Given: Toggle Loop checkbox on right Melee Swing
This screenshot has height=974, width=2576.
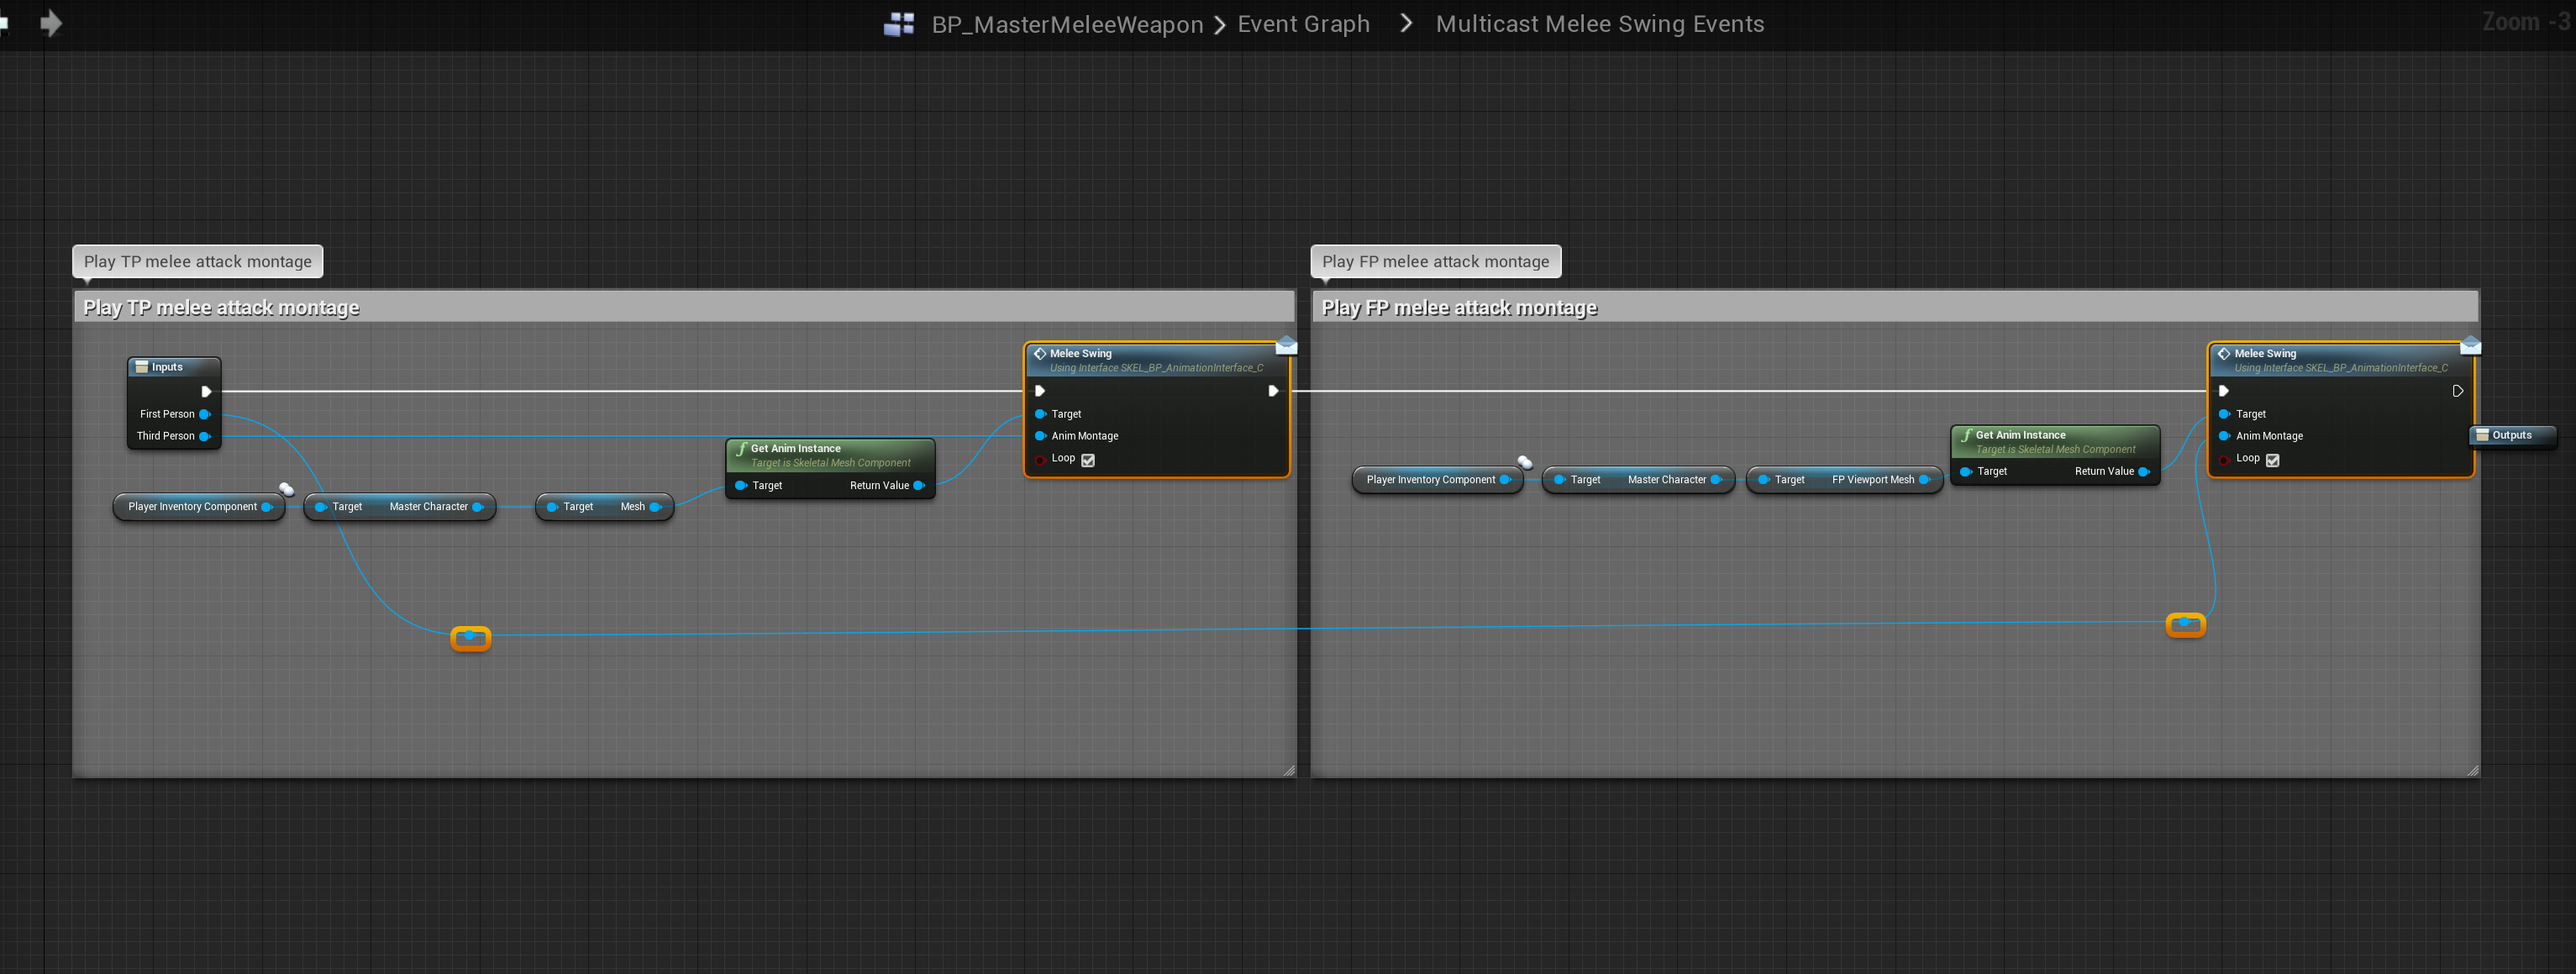Looking at the screenshot, I should (x=2272, y=460).
